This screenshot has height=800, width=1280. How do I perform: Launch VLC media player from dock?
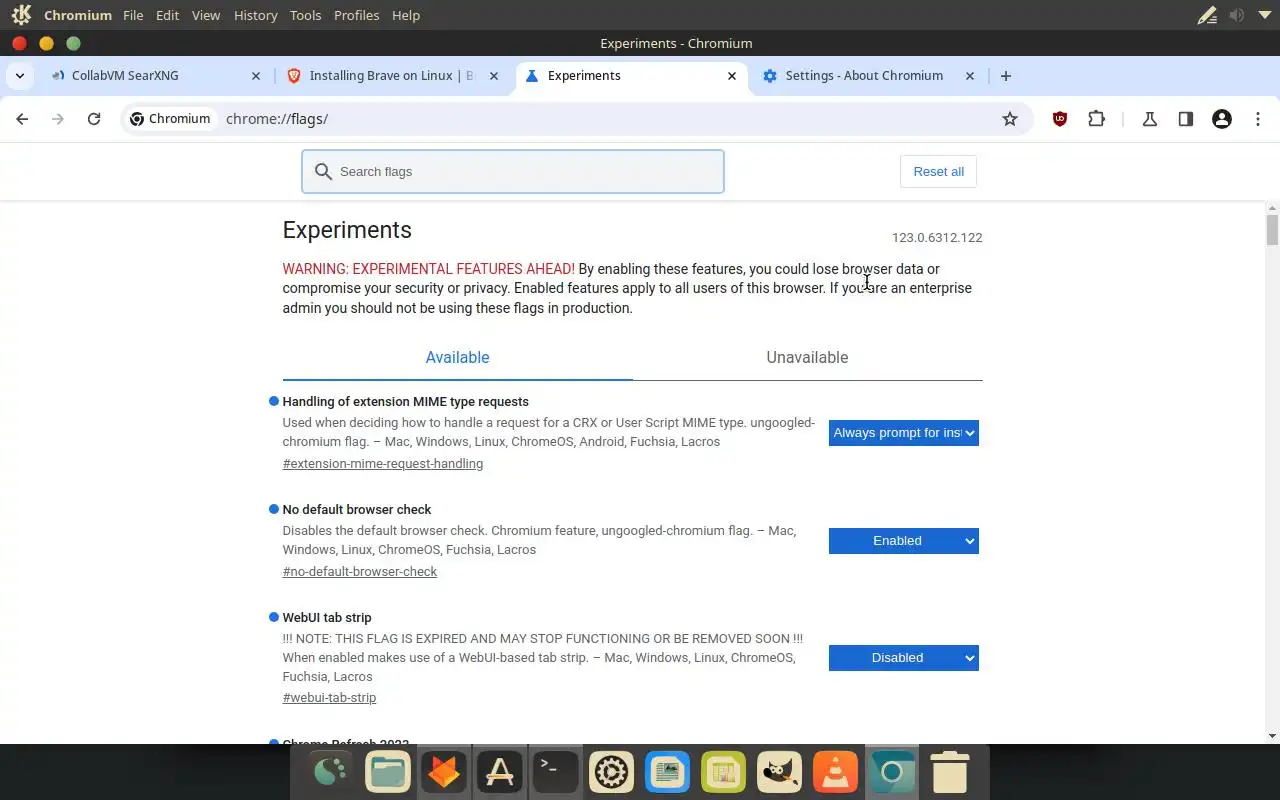click(836, 773)
